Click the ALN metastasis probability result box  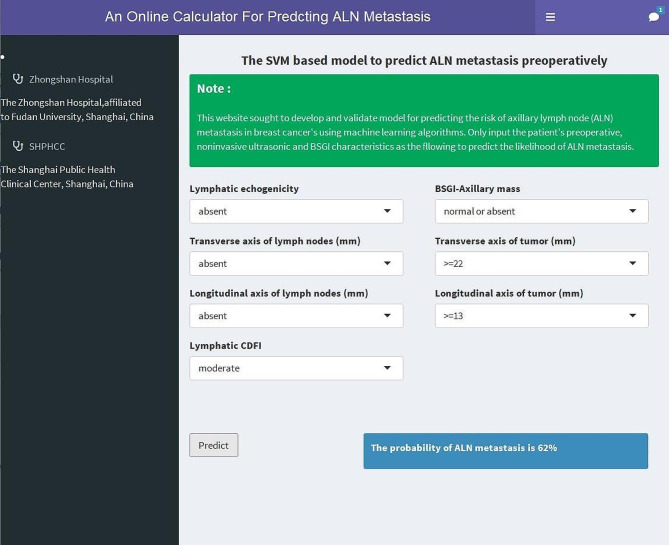coord(506,451)
